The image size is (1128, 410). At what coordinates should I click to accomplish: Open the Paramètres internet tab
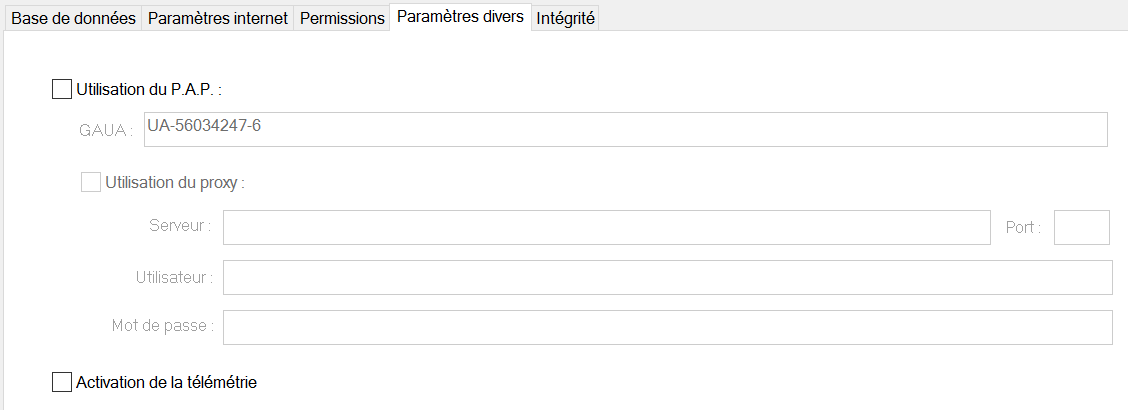[218, 18]
